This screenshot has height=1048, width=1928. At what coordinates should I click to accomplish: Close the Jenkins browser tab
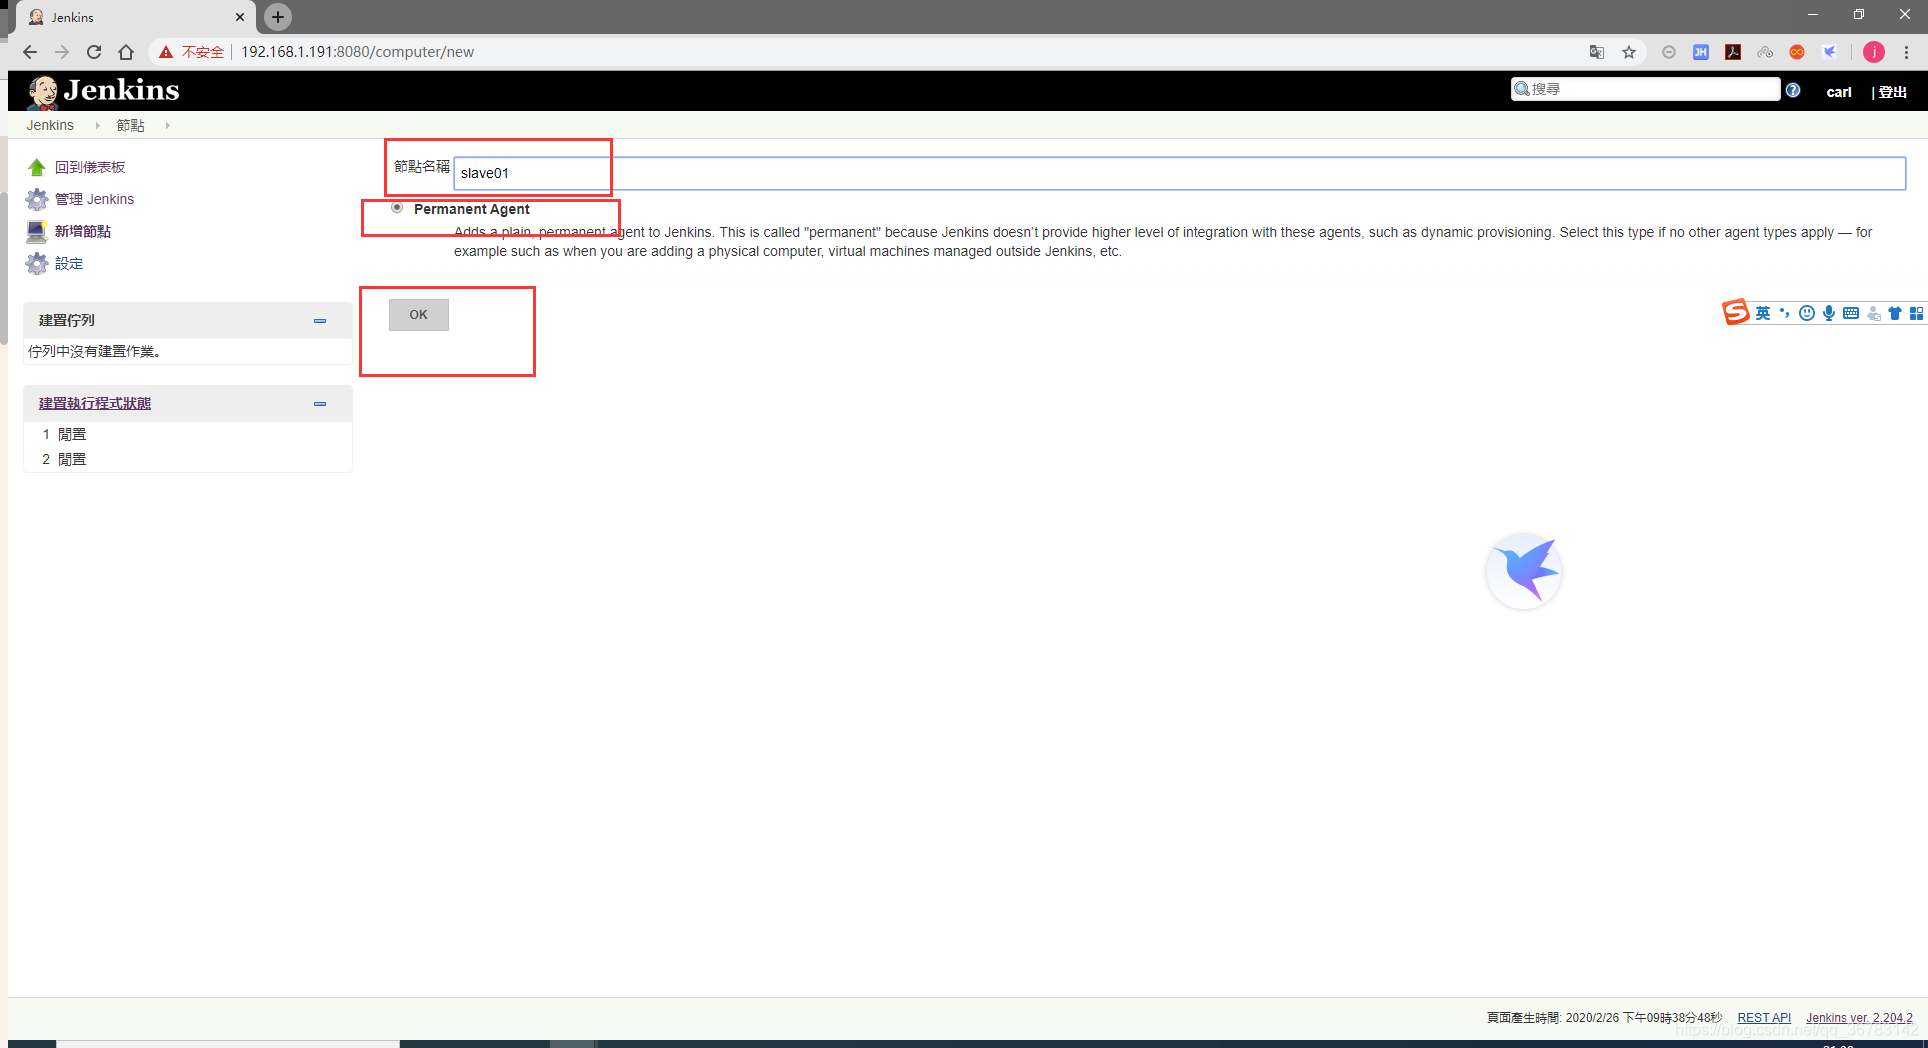coord(240,17)
